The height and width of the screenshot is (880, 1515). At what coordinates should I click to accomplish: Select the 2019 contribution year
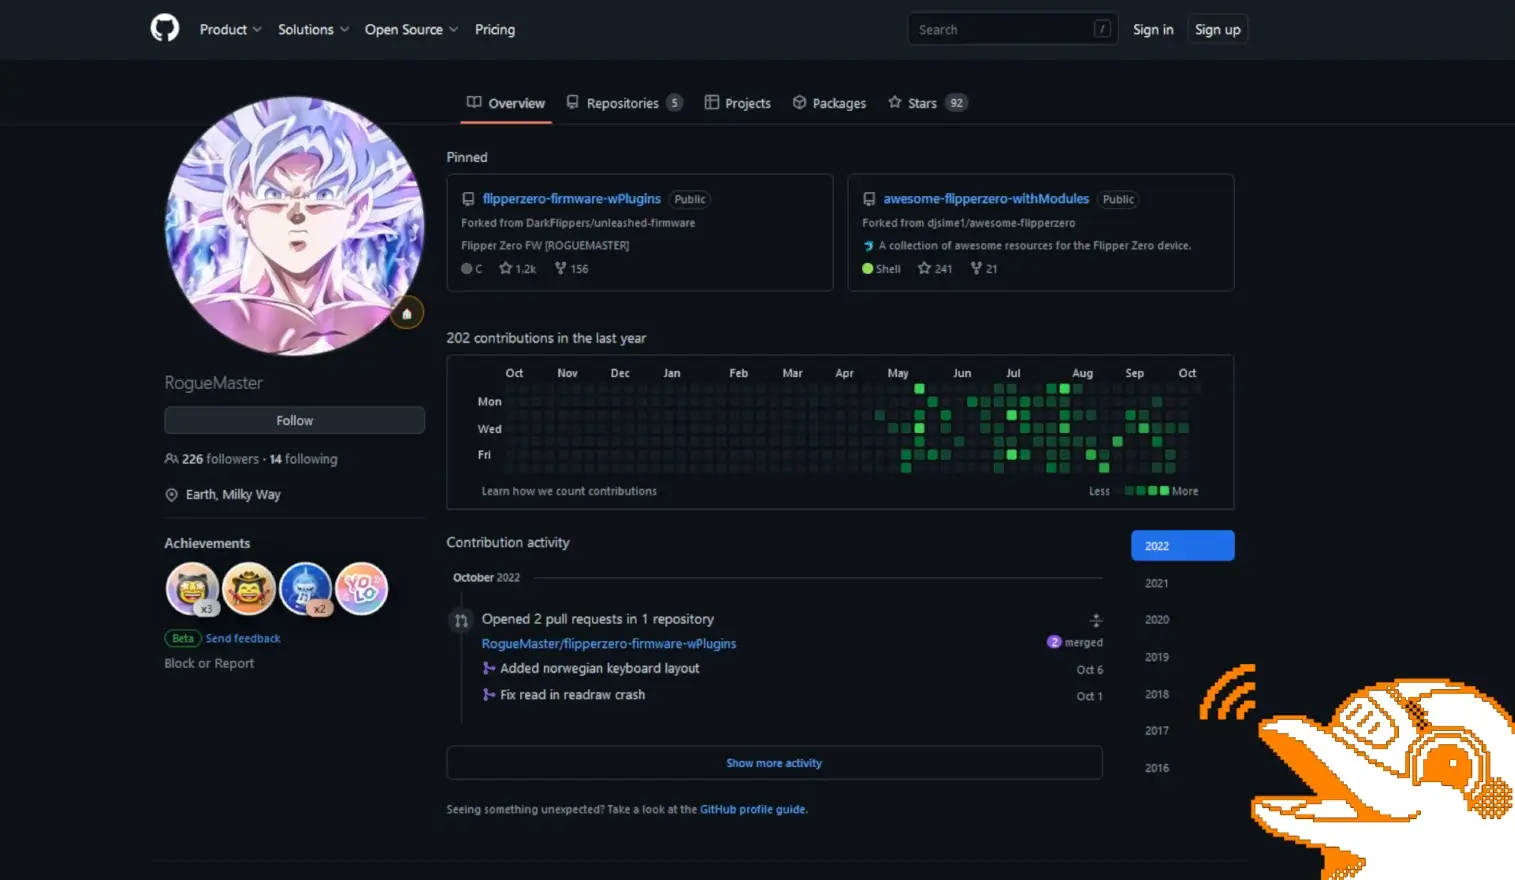pyautogui.click(x=1157, y=657)
